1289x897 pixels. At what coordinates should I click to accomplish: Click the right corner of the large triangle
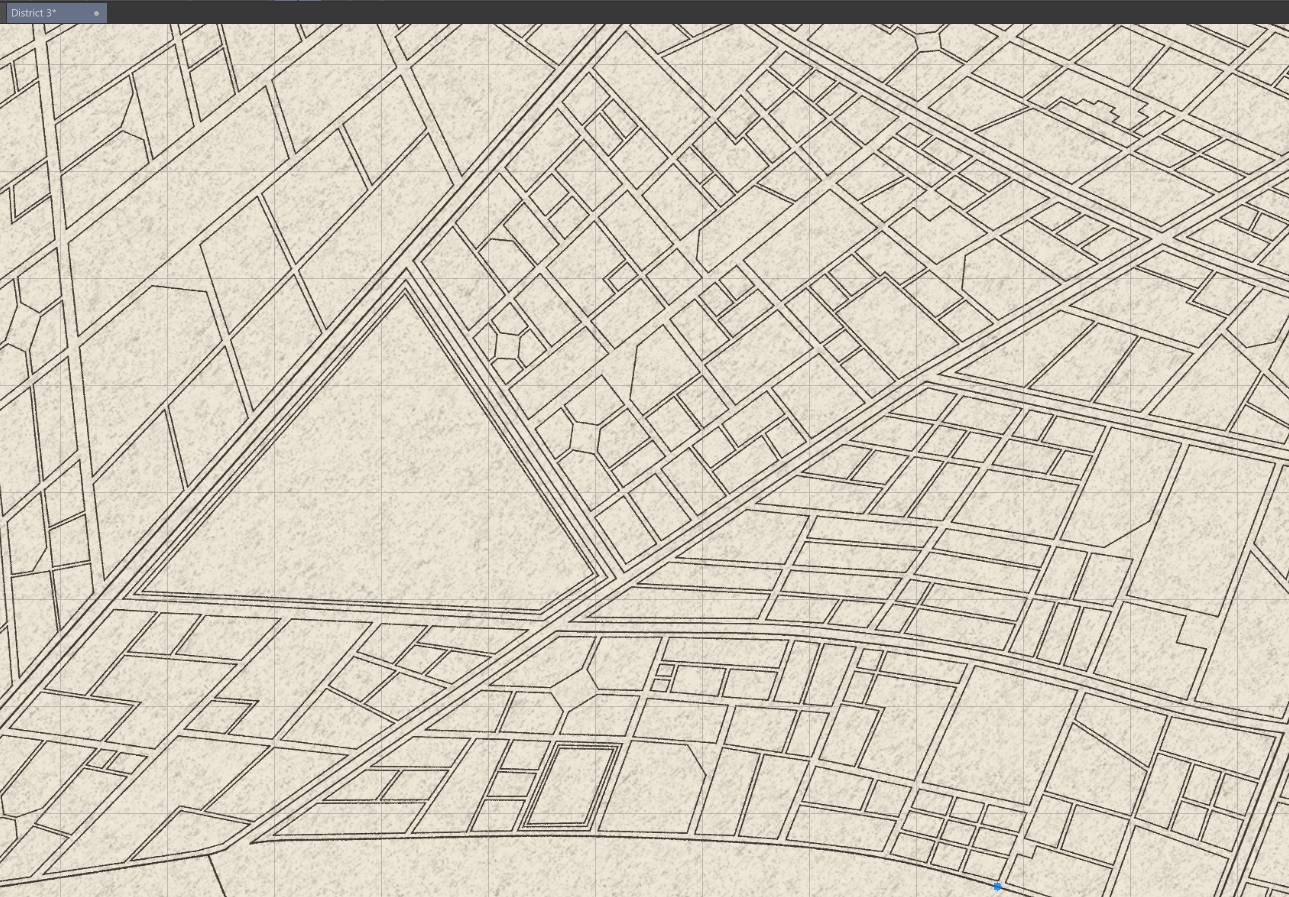pyautogui.click(x=594, y=578)
